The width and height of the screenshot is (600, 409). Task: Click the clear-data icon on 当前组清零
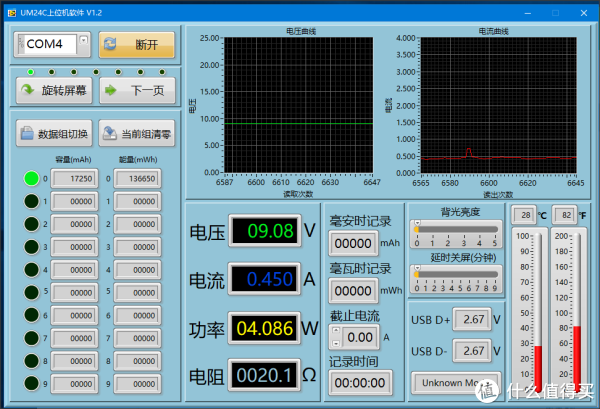click(x=110, y=133)
